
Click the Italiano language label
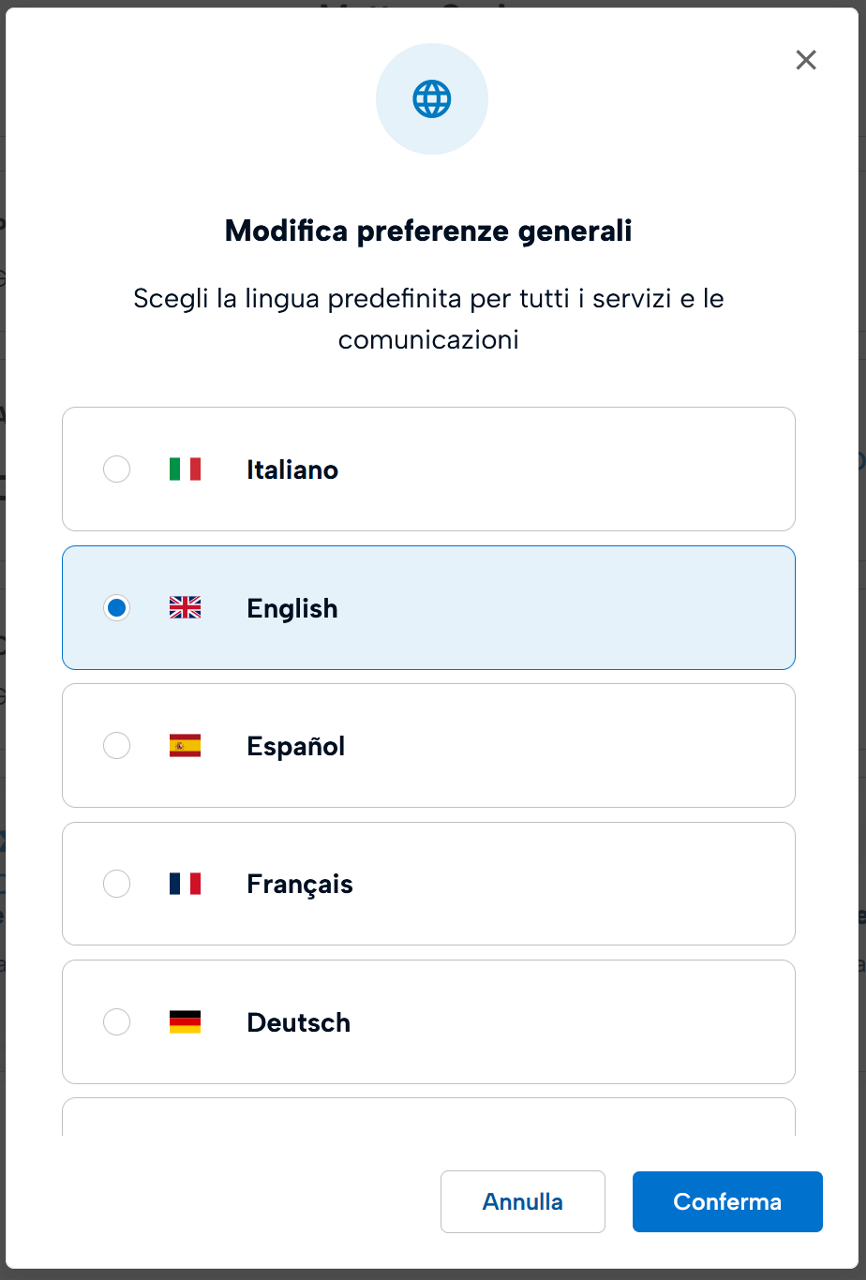[292, 469]
